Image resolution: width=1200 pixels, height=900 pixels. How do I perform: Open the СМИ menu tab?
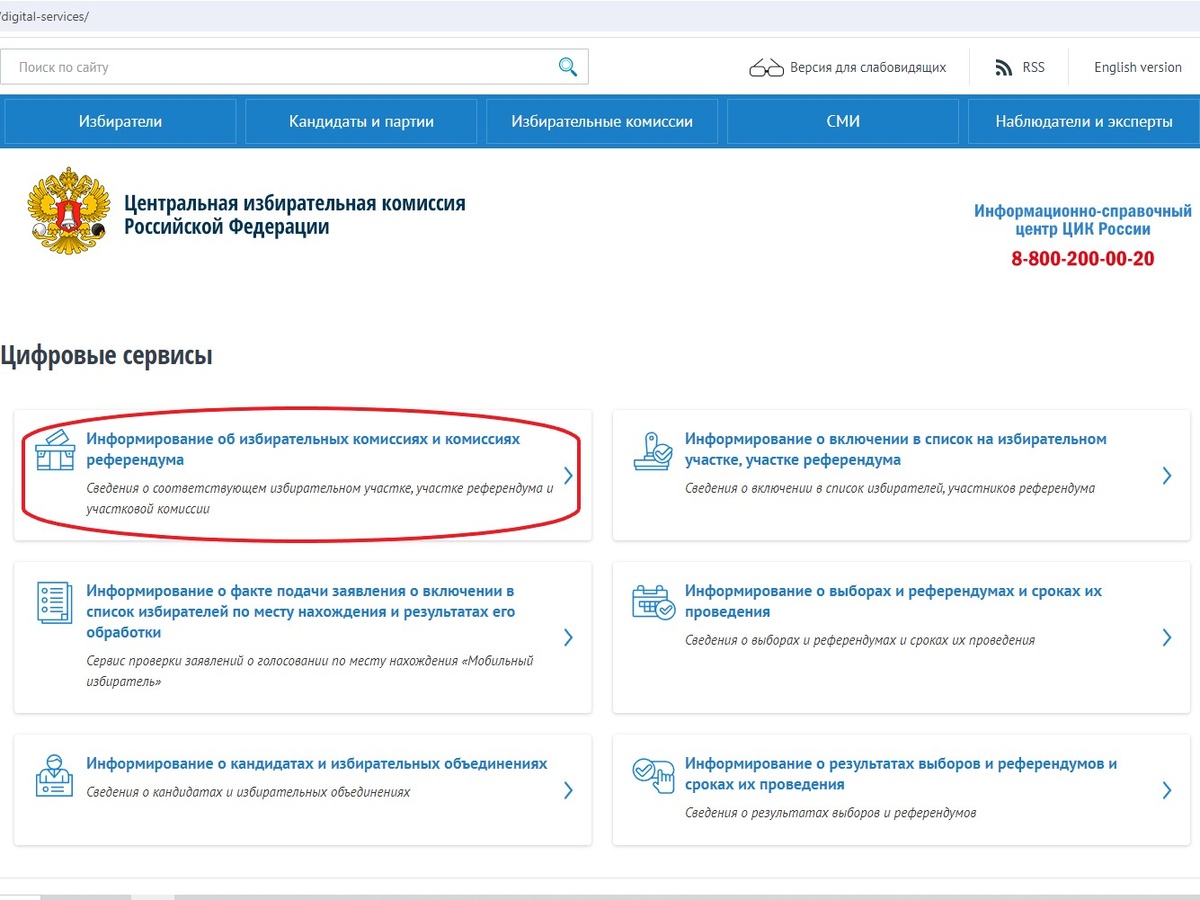843,121
